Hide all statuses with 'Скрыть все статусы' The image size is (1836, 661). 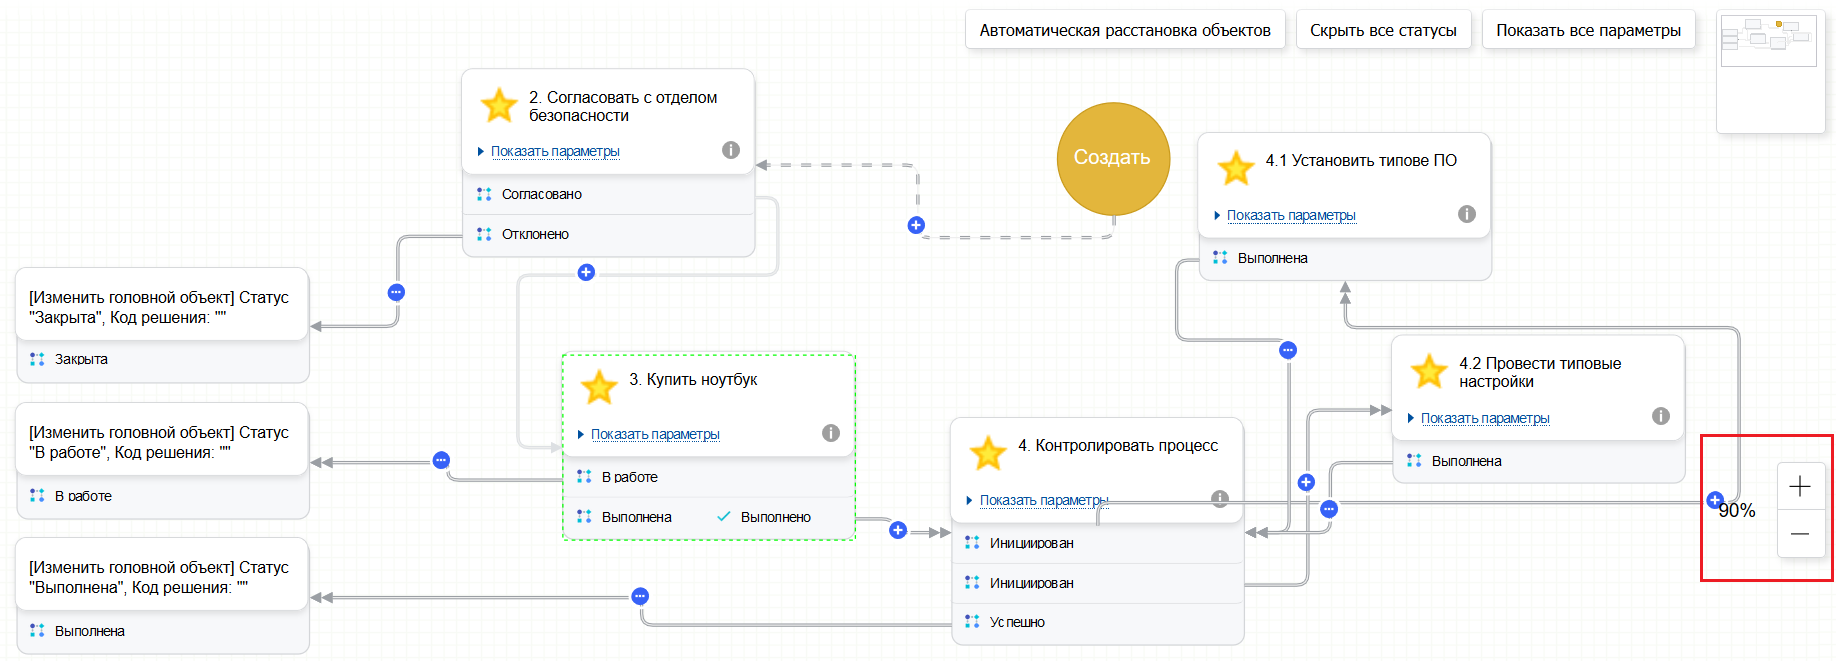click(x=1383, y=30)
